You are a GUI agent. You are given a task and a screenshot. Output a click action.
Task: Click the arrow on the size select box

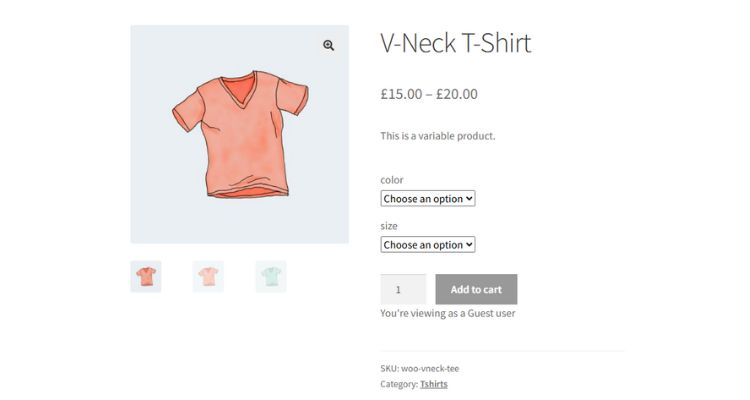(x=469, y=245)
